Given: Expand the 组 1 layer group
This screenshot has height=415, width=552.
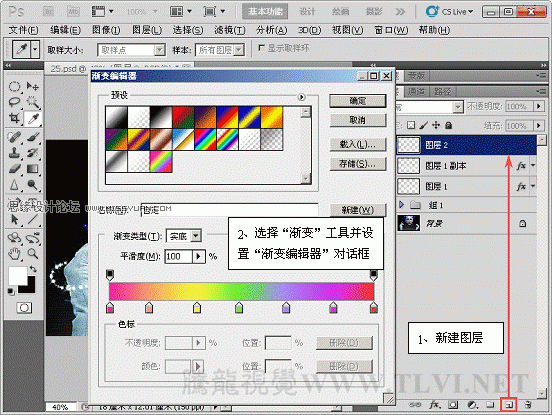Looking at the screenshot, I should 402,205.
